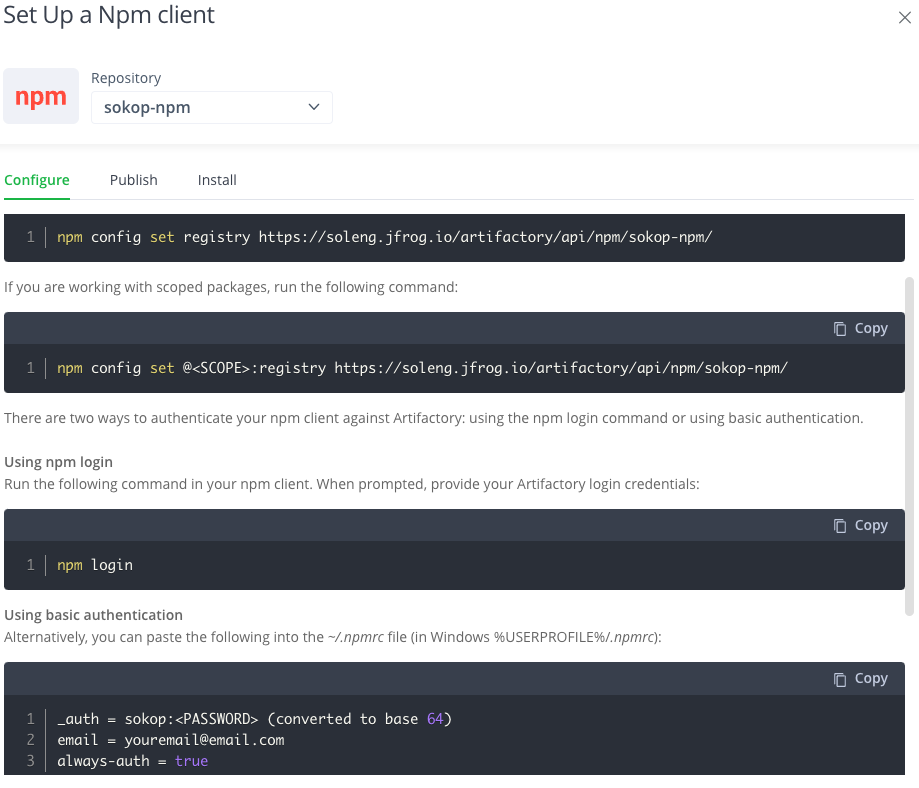Click the 'email = youremail@email.com' line
This screenshot has width=919, height=788.
pos(171,740)
